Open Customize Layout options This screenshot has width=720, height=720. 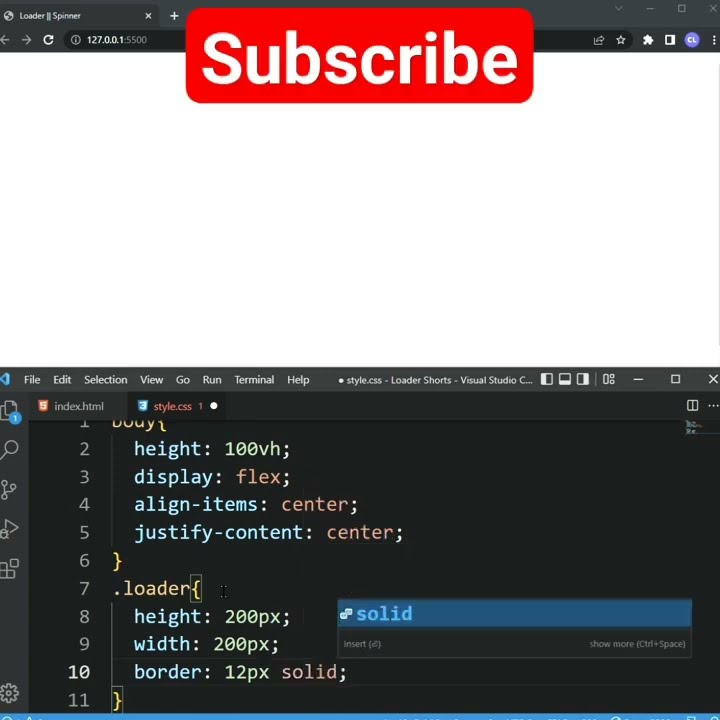coord(609,379)
